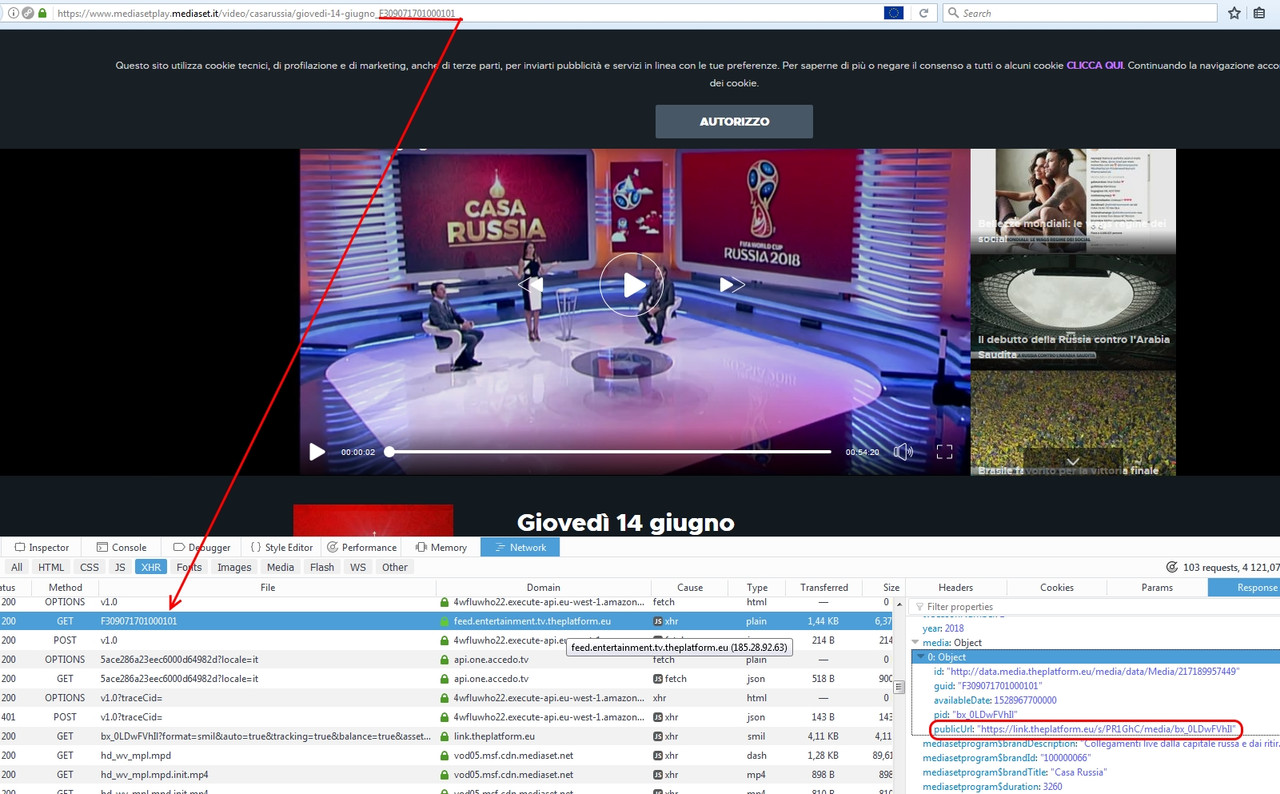This screenshot has height=794, width=1280.
Task: Filter requests by All
Action: click(17, 567)
